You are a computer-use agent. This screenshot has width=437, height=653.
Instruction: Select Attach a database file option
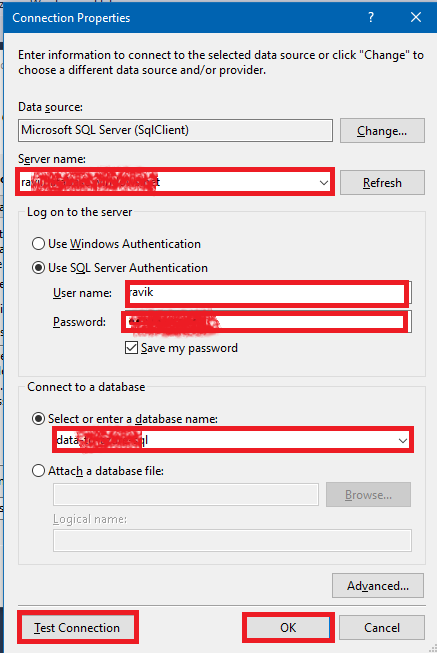point(38,471)
